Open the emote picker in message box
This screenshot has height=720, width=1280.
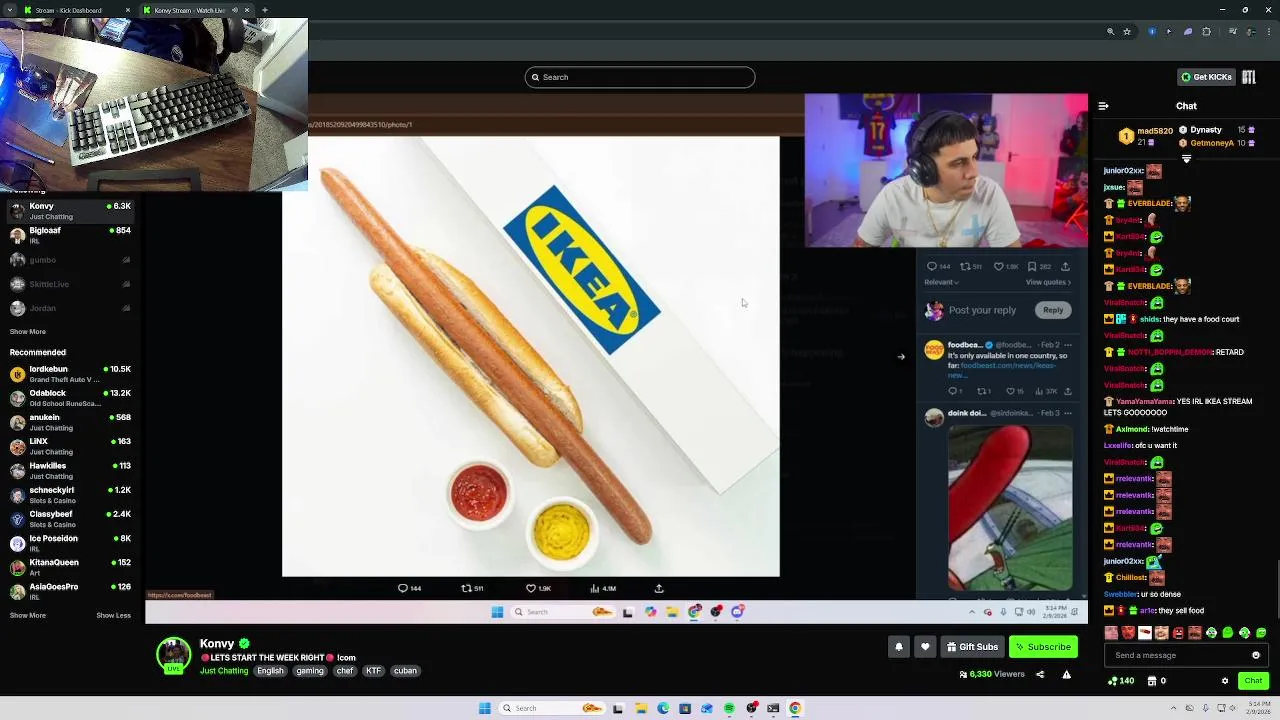[x=1256, y=655]
